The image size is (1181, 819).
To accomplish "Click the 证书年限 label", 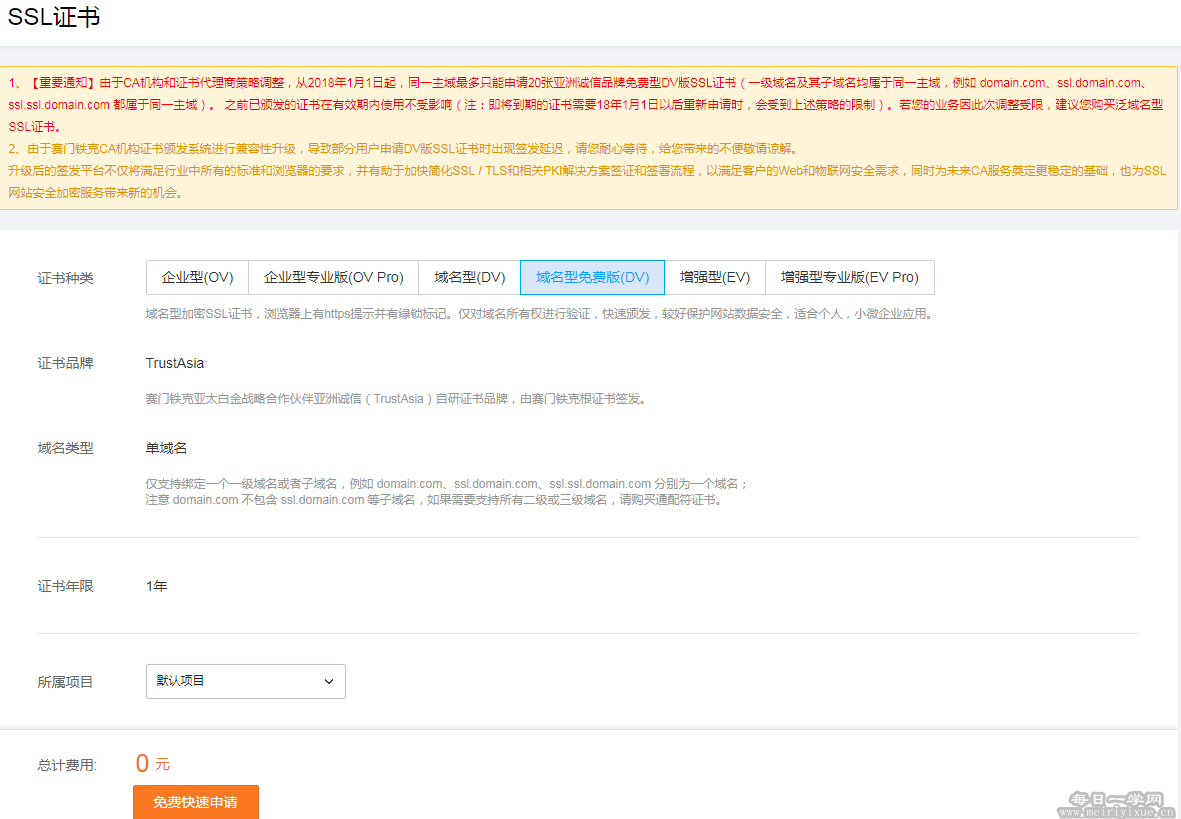I will click(66, 586).
